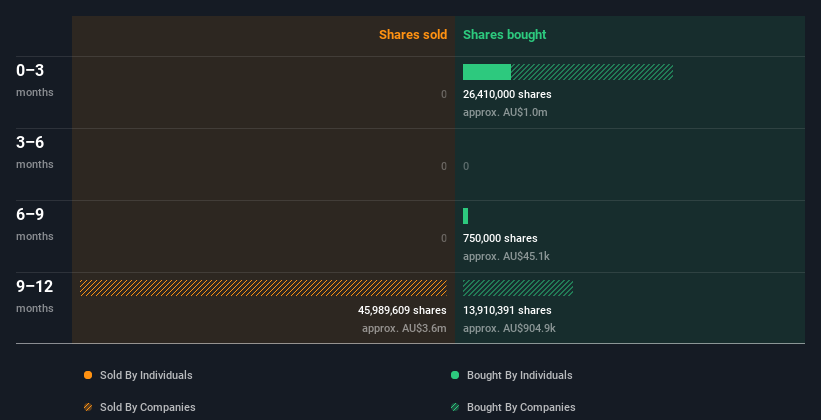
Task: Click the 9–12 months row label
Action: [35, 296]
